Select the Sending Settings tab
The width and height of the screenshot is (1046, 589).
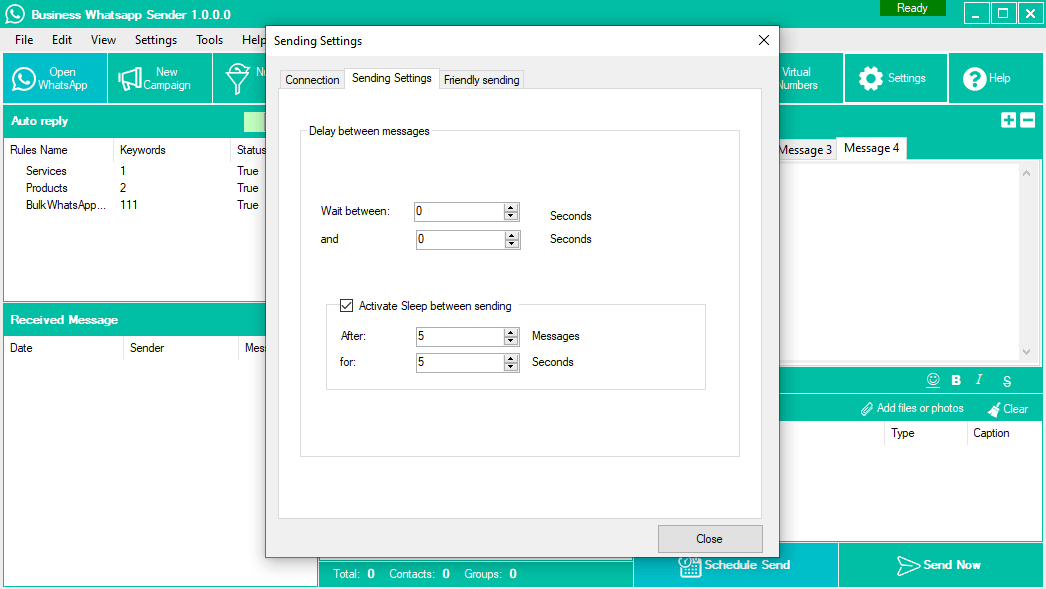392,78
